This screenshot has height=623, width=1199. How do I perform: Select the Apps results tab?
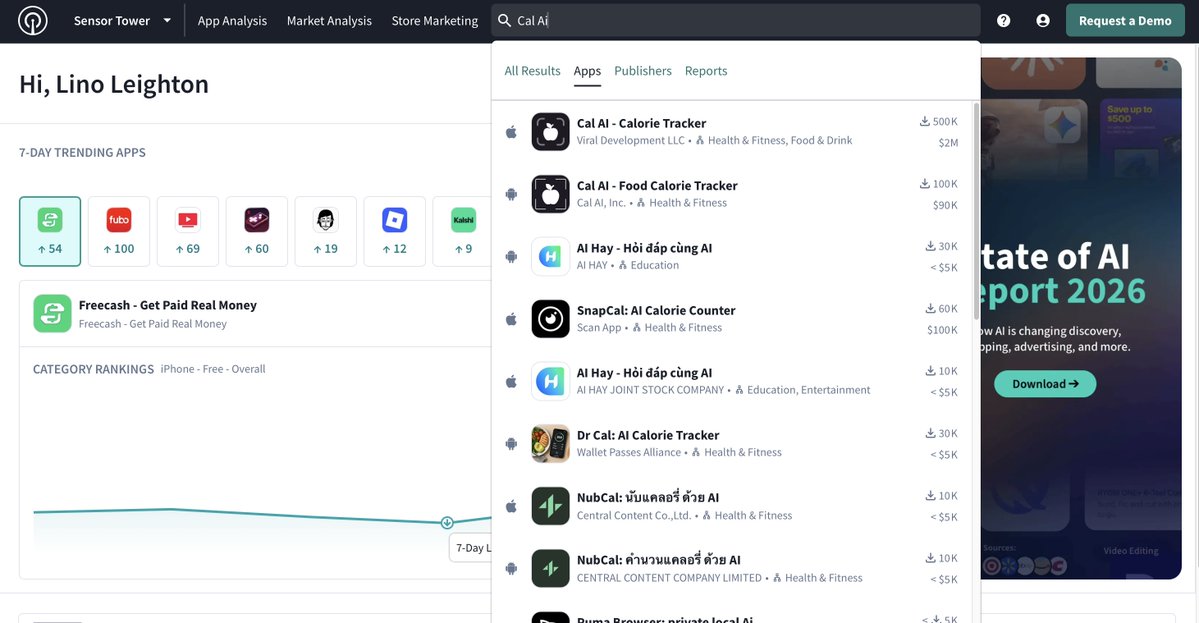pos(587,71)
